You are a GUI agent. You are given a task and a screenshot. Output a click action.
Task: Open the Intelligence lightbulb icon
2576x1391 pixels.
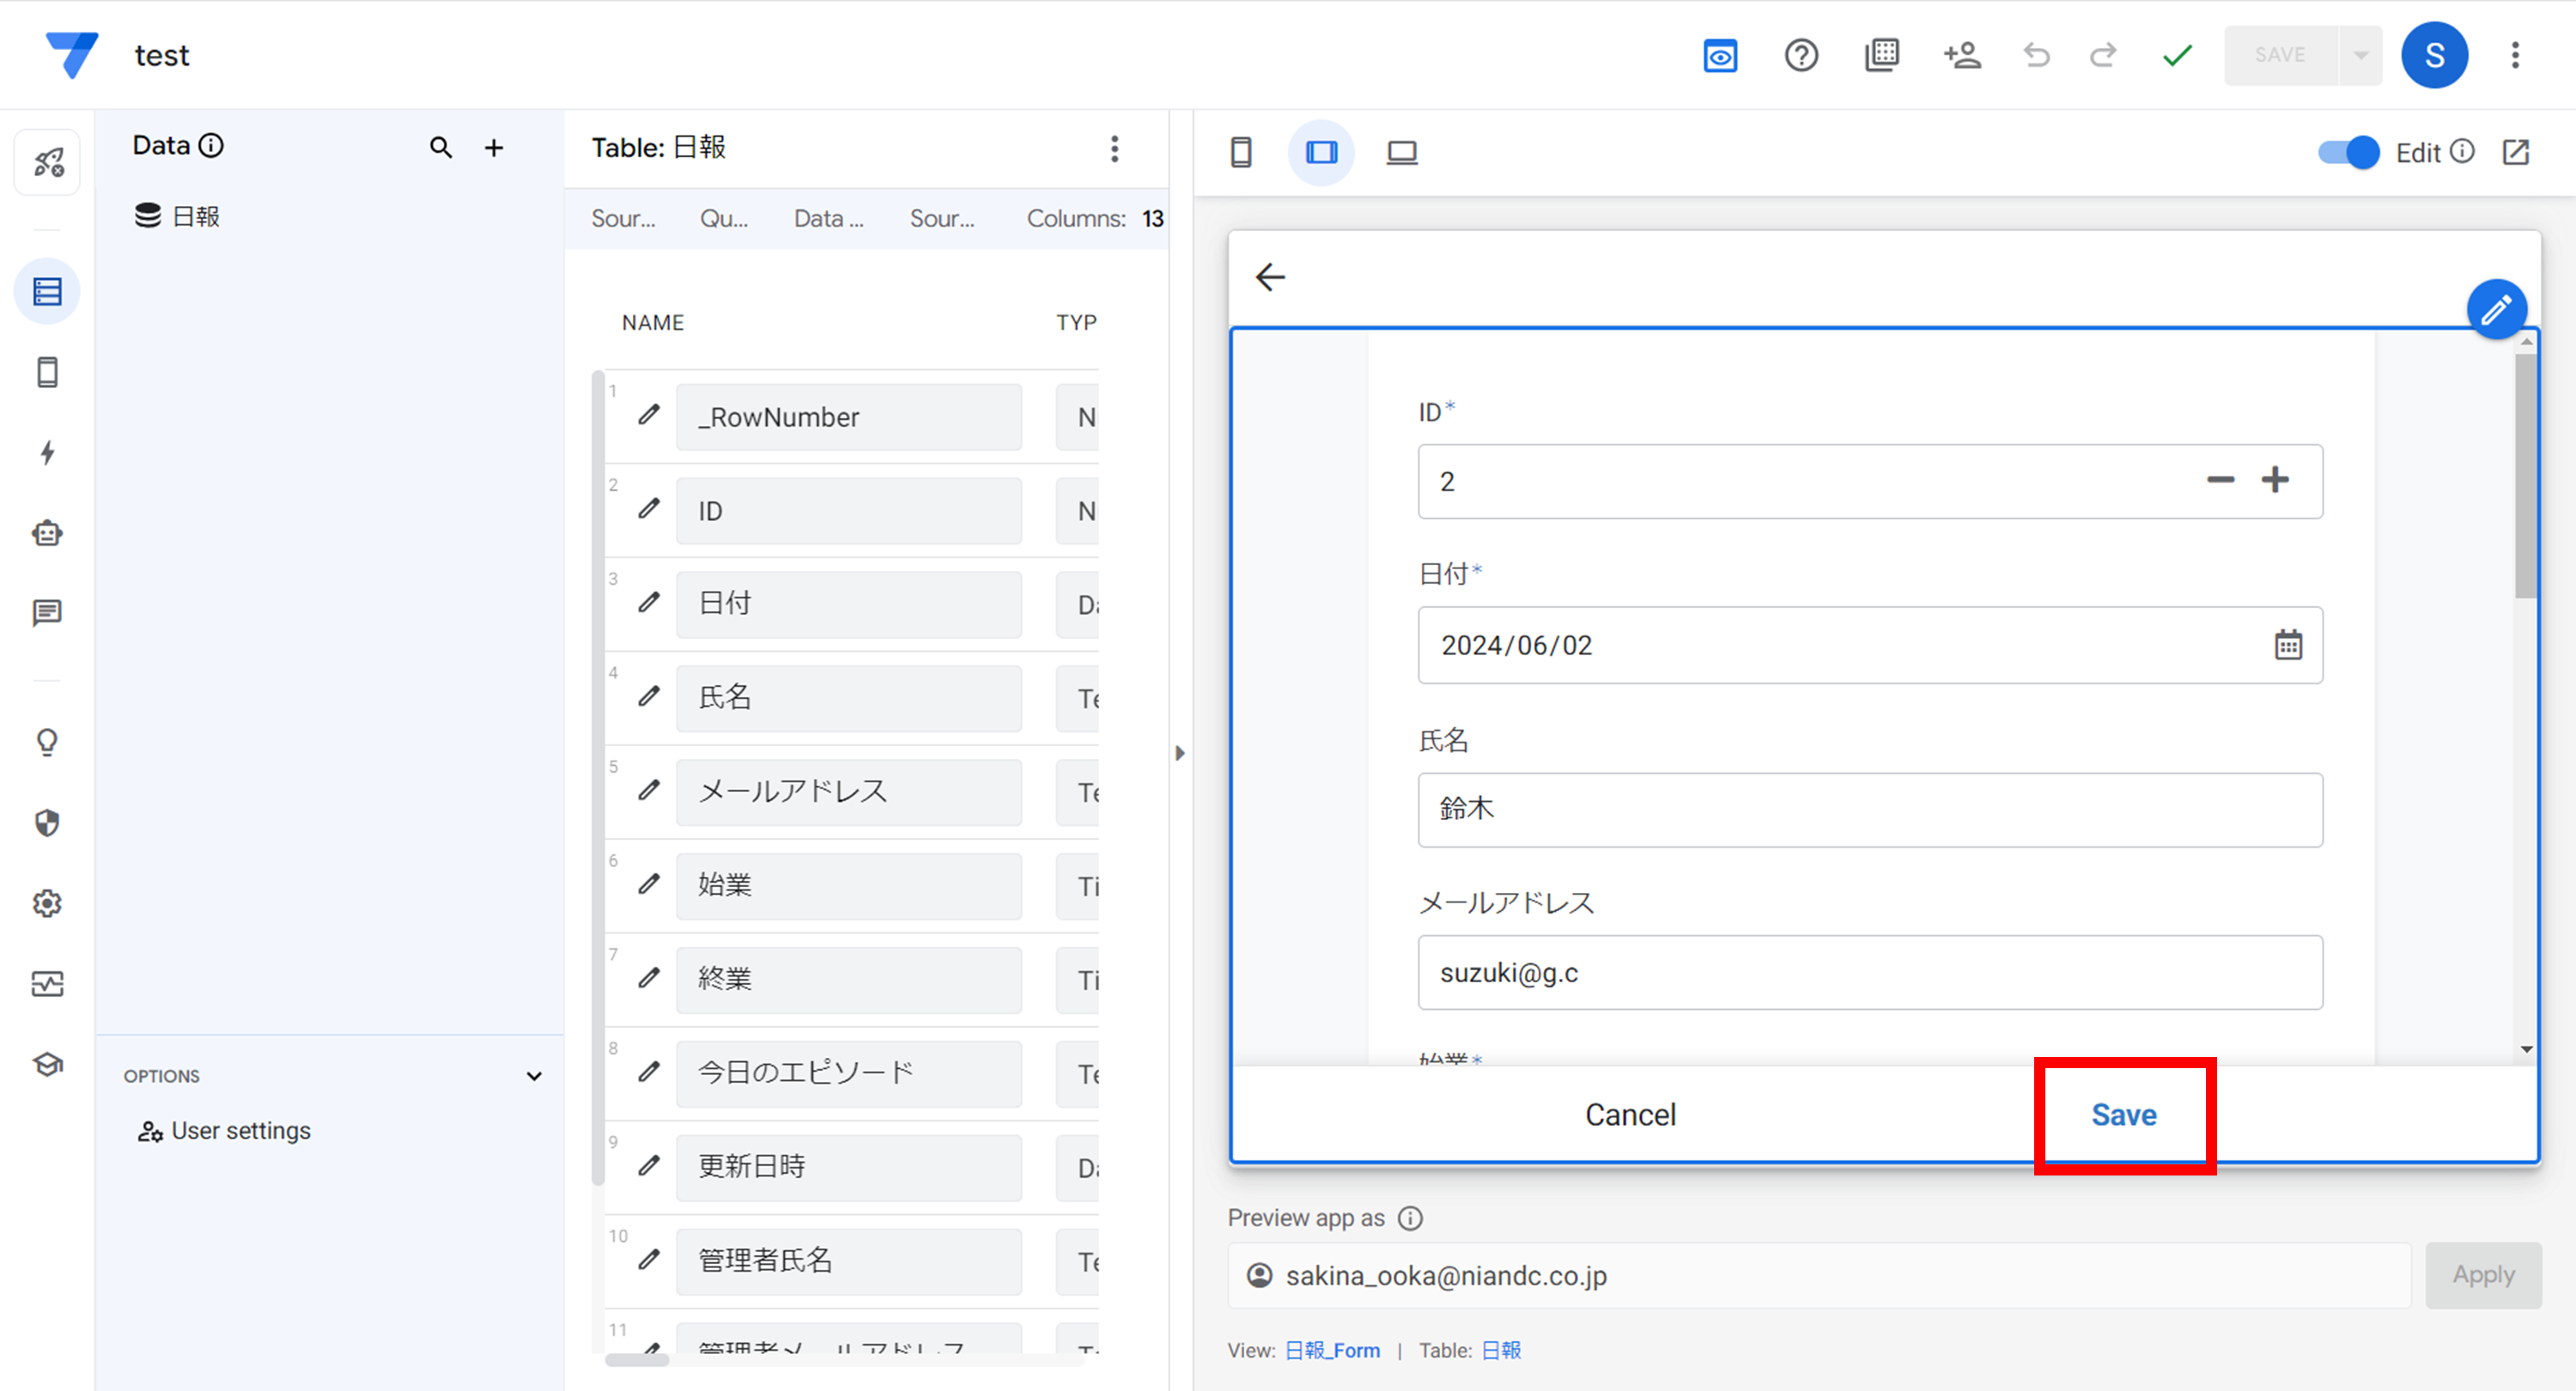click(47, 742)
